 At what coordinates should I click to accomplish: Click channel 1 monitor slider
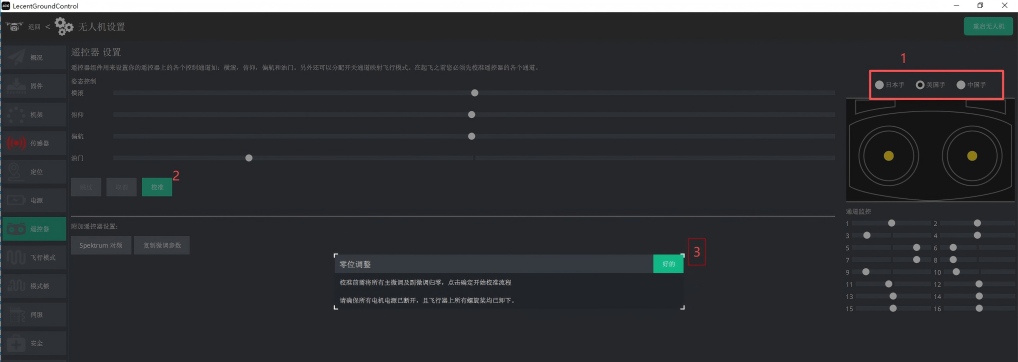point(891,223)
